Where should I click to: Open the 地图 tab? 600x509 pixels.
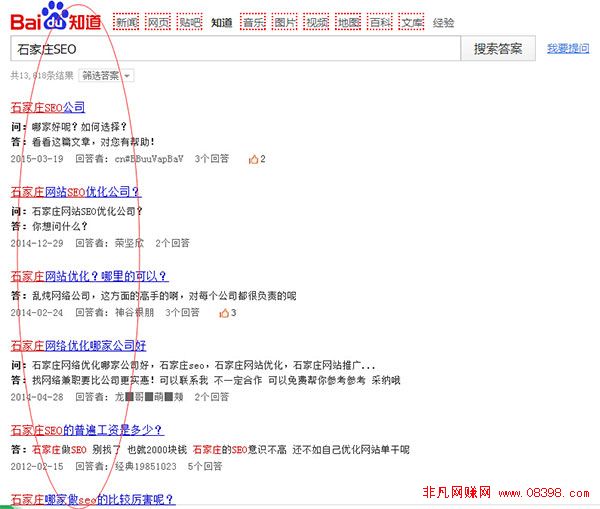(x=348, y=23)
